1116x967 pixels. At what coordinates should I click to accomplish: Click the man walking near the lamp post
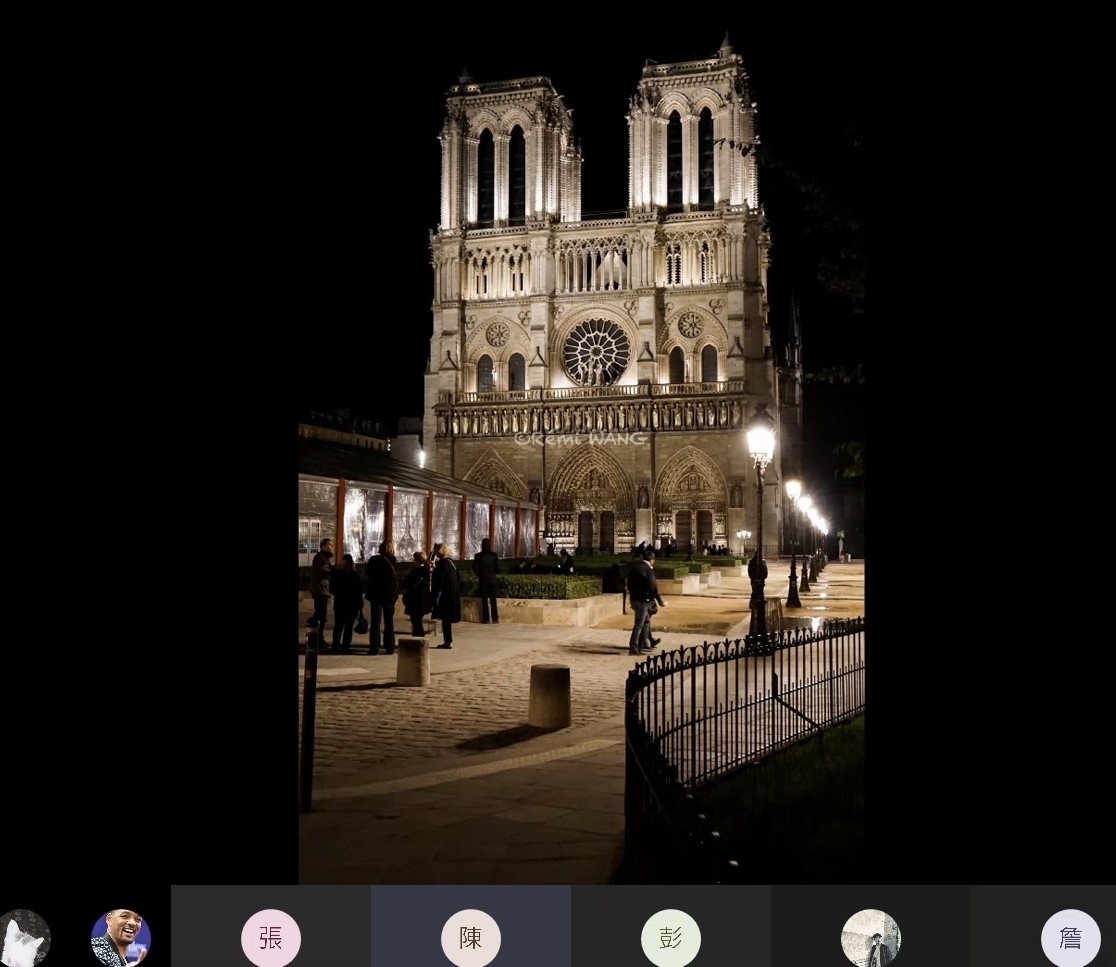pos(642,602)
